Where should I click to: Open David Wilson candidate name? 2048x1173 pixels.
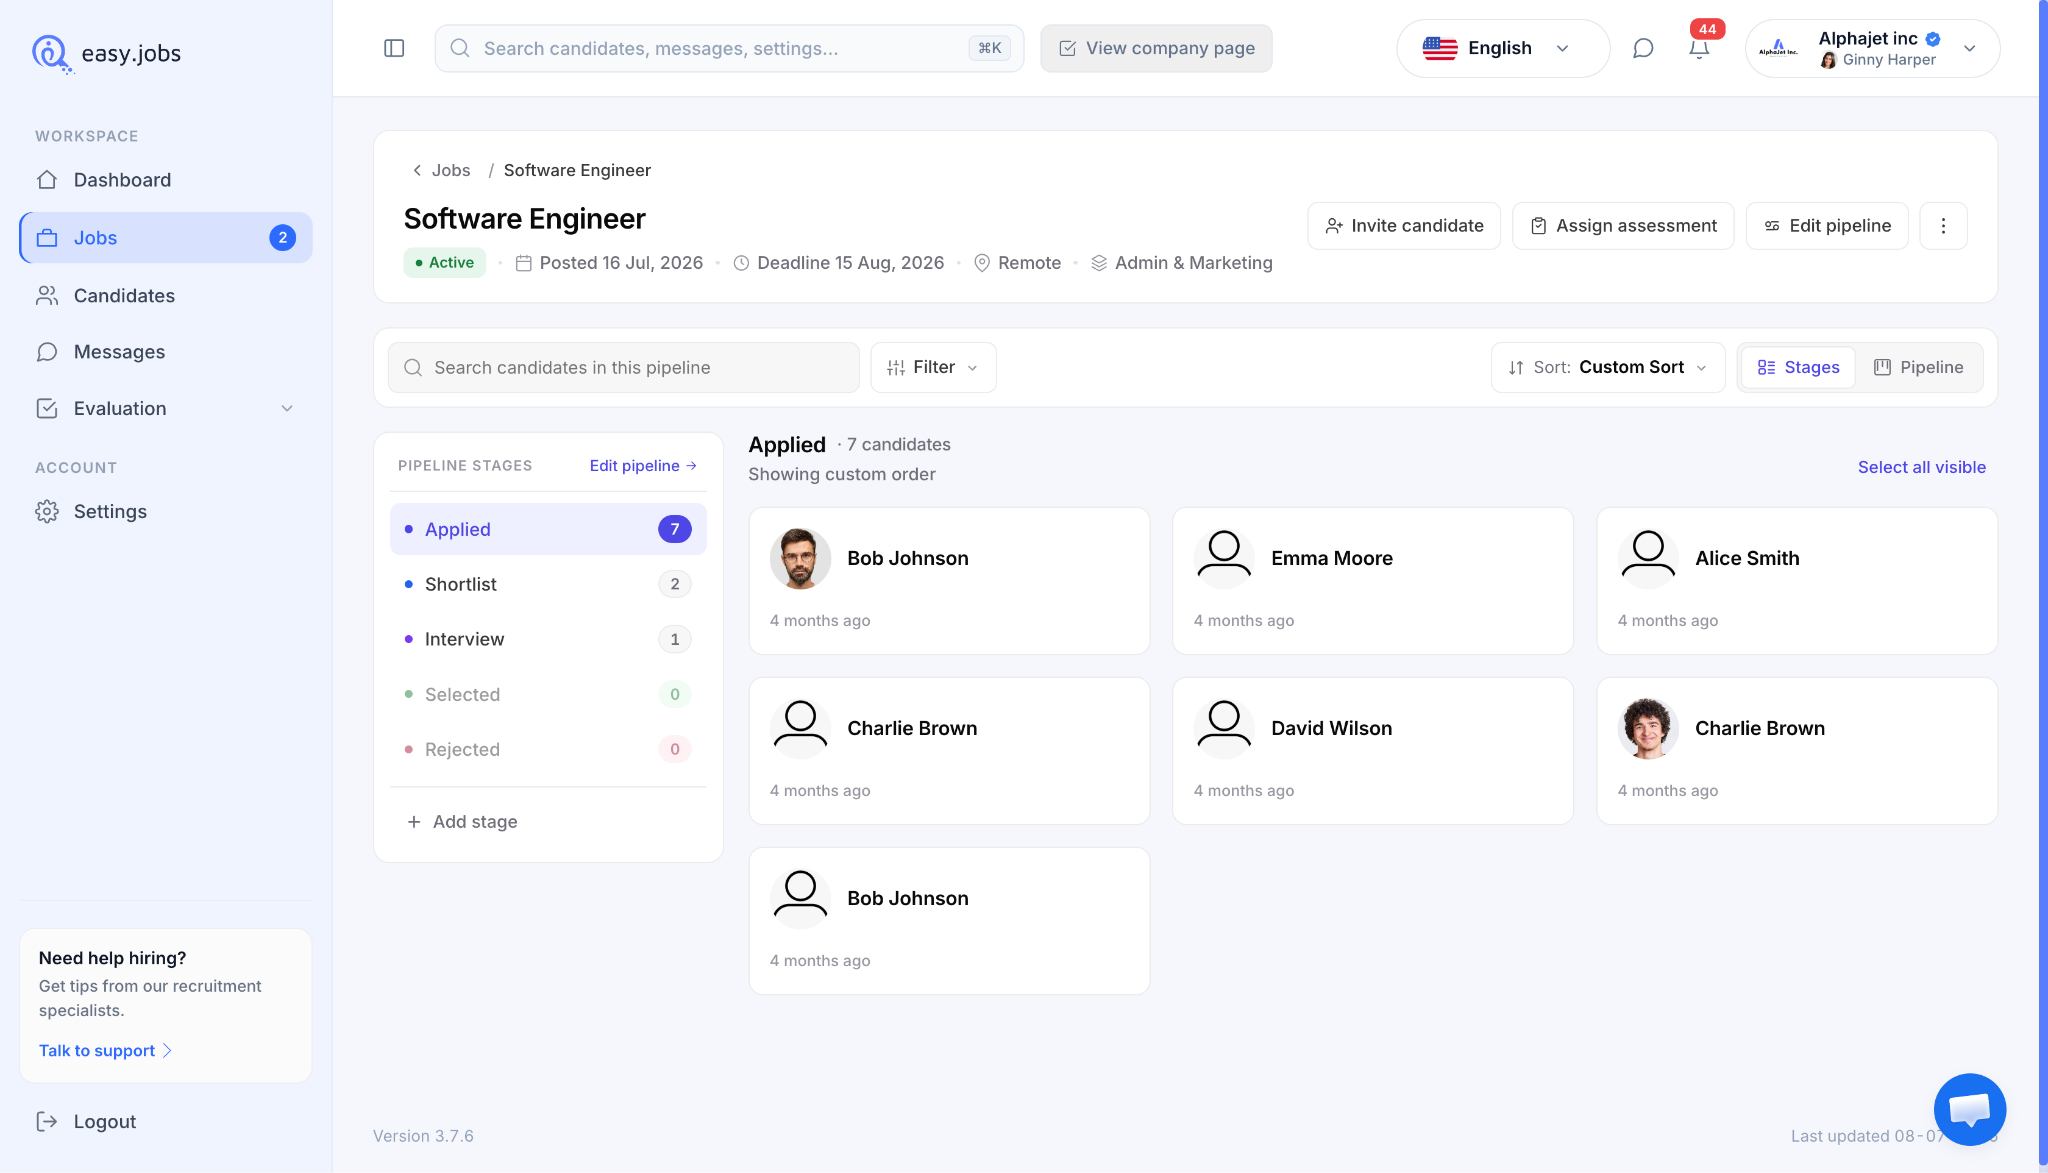(1331, 728)
